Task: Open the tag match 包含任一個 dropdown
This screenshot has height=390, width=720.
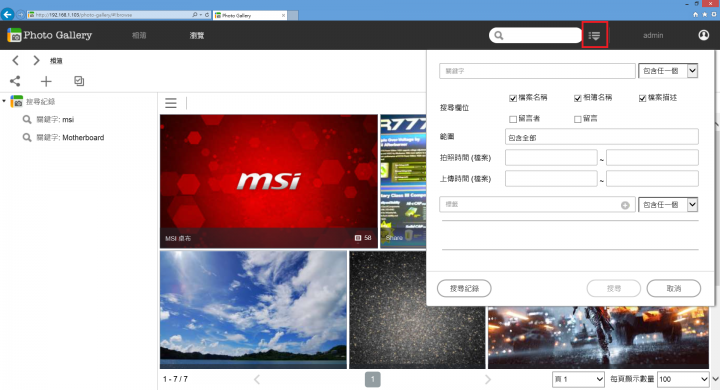Action: (668, 204)
